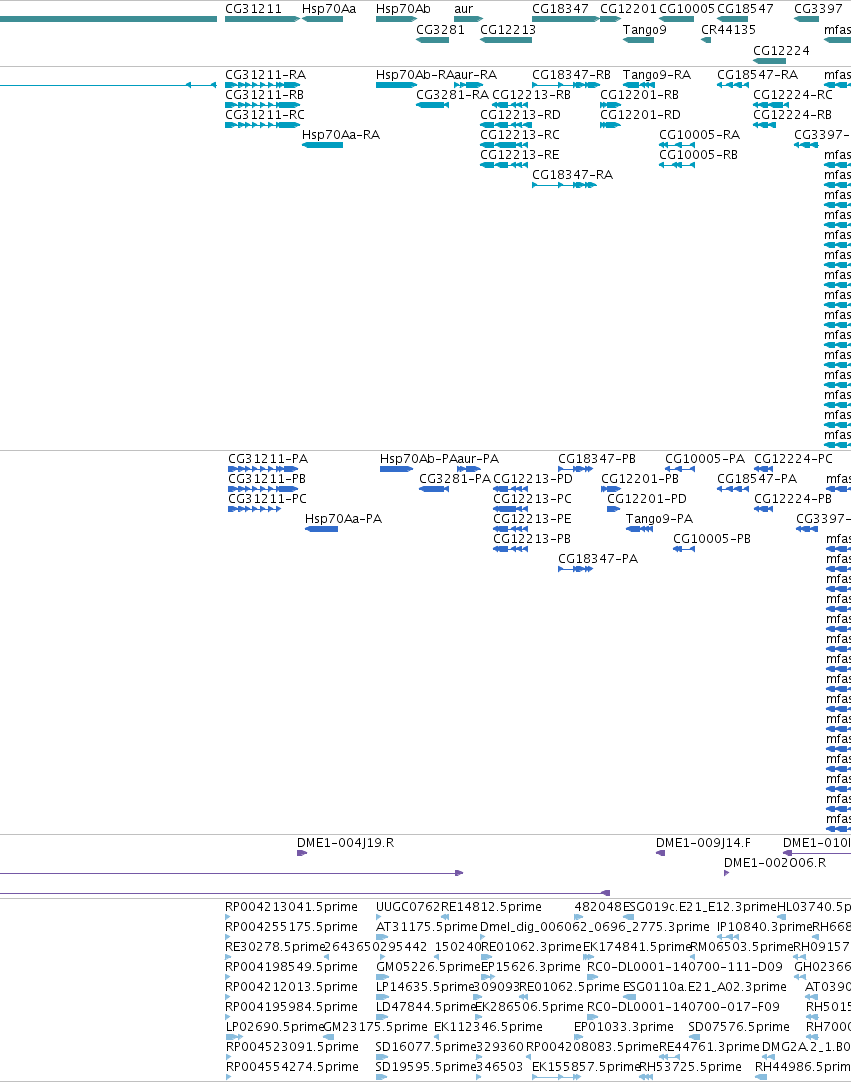Click the CG18547 gene label
Image resolution: width=851 pixels, height=1082 pixels.
(x=745, y=9)
